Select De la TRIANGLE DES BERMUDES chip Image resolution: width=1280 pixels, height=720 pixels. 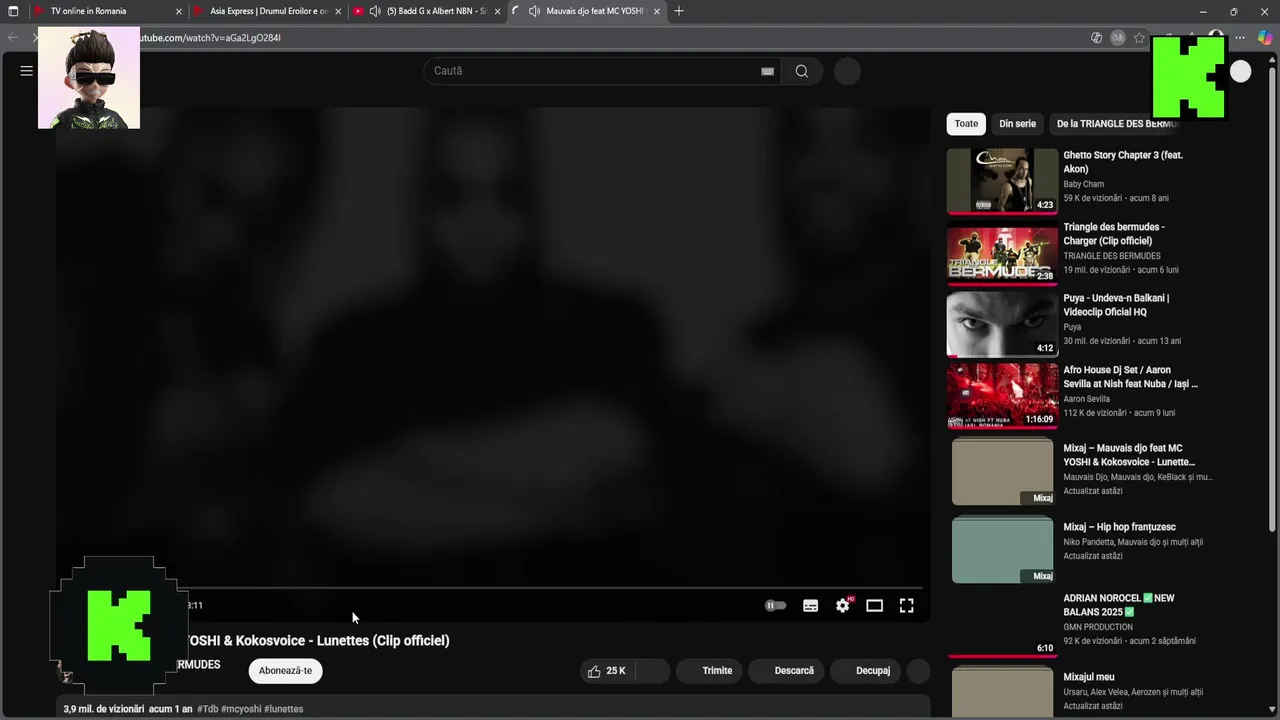[1117, 124]
